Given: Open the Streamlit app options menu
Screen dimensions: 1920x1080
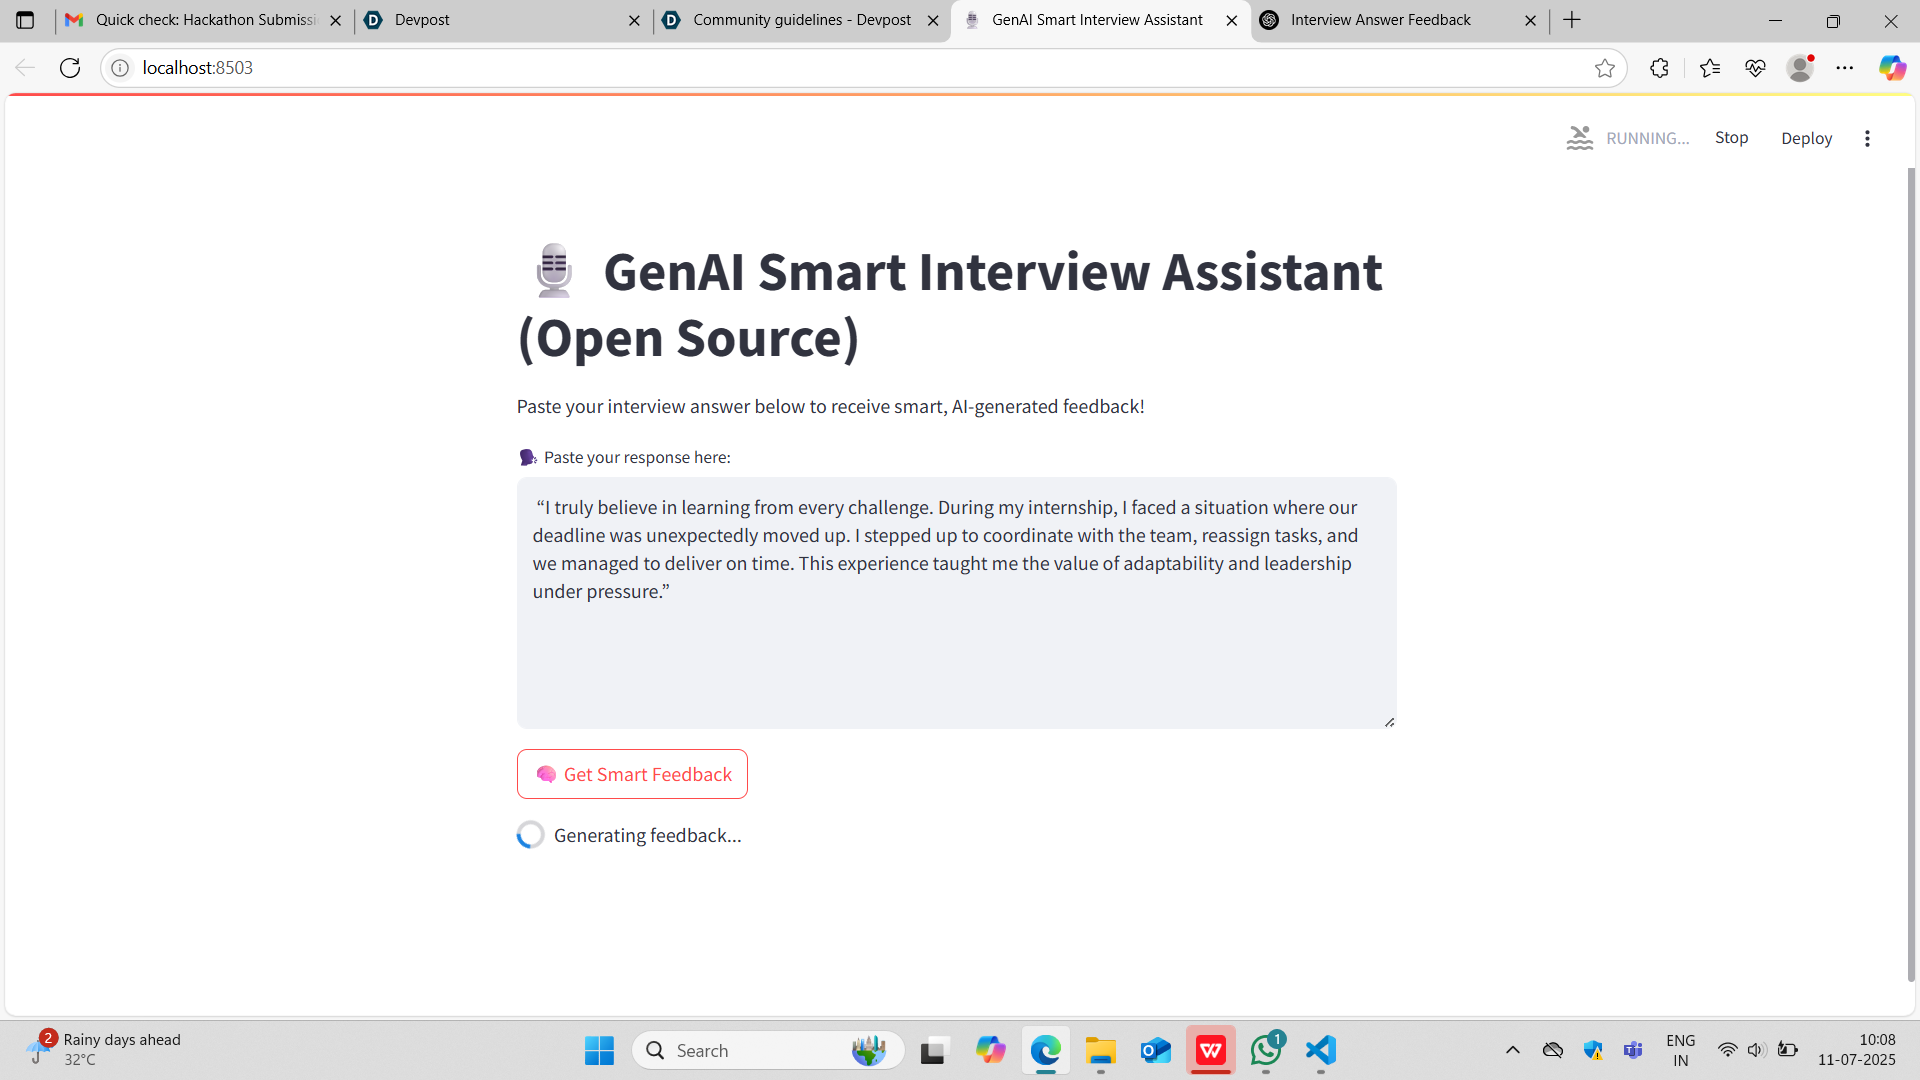Looking at the screenshot, I should (x=1868, y=138).
